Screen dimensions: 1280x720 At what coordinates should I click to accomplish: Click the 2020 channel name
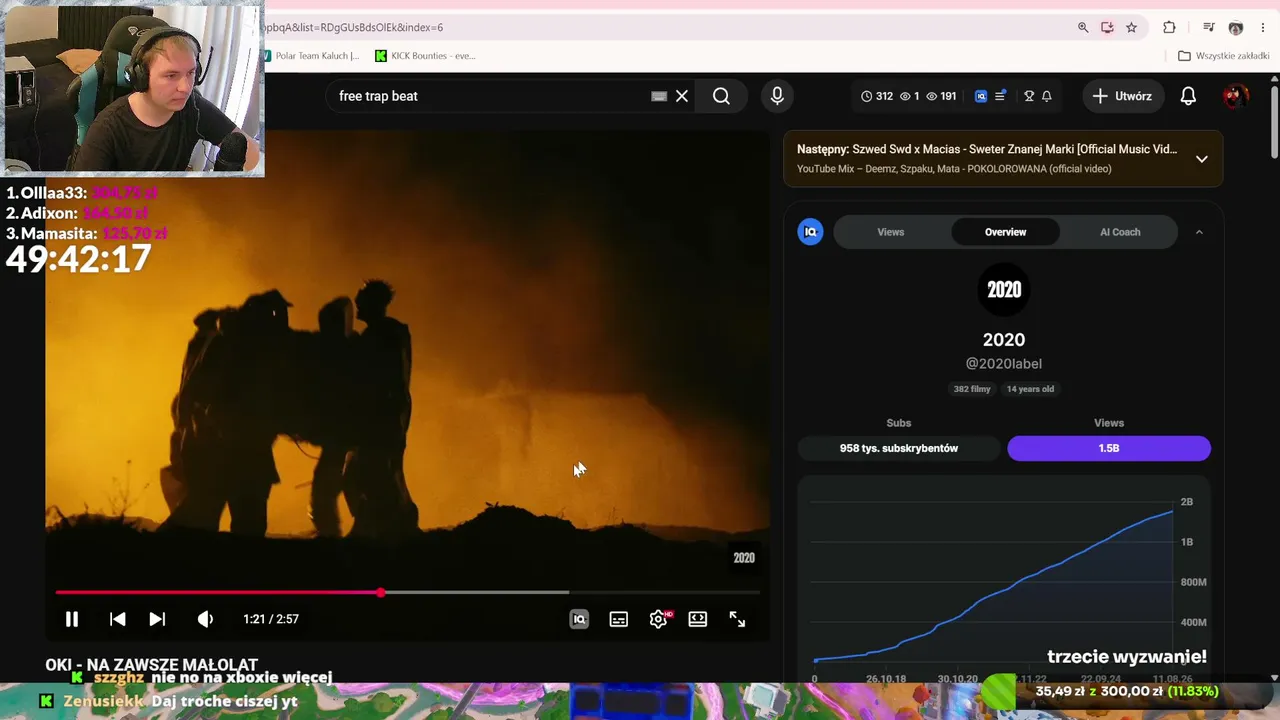coord(1004,340)
